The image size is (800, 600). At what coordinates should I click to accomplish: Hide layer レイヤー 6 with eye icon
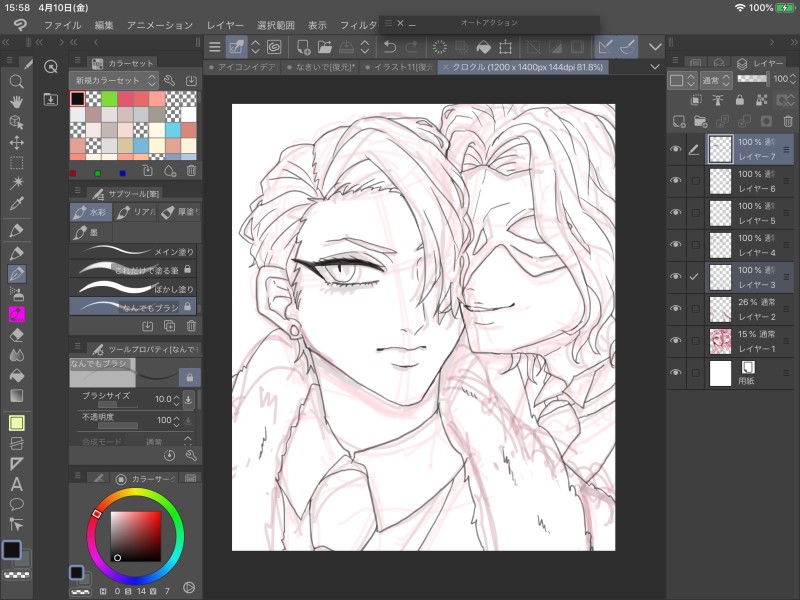point(676,181)
